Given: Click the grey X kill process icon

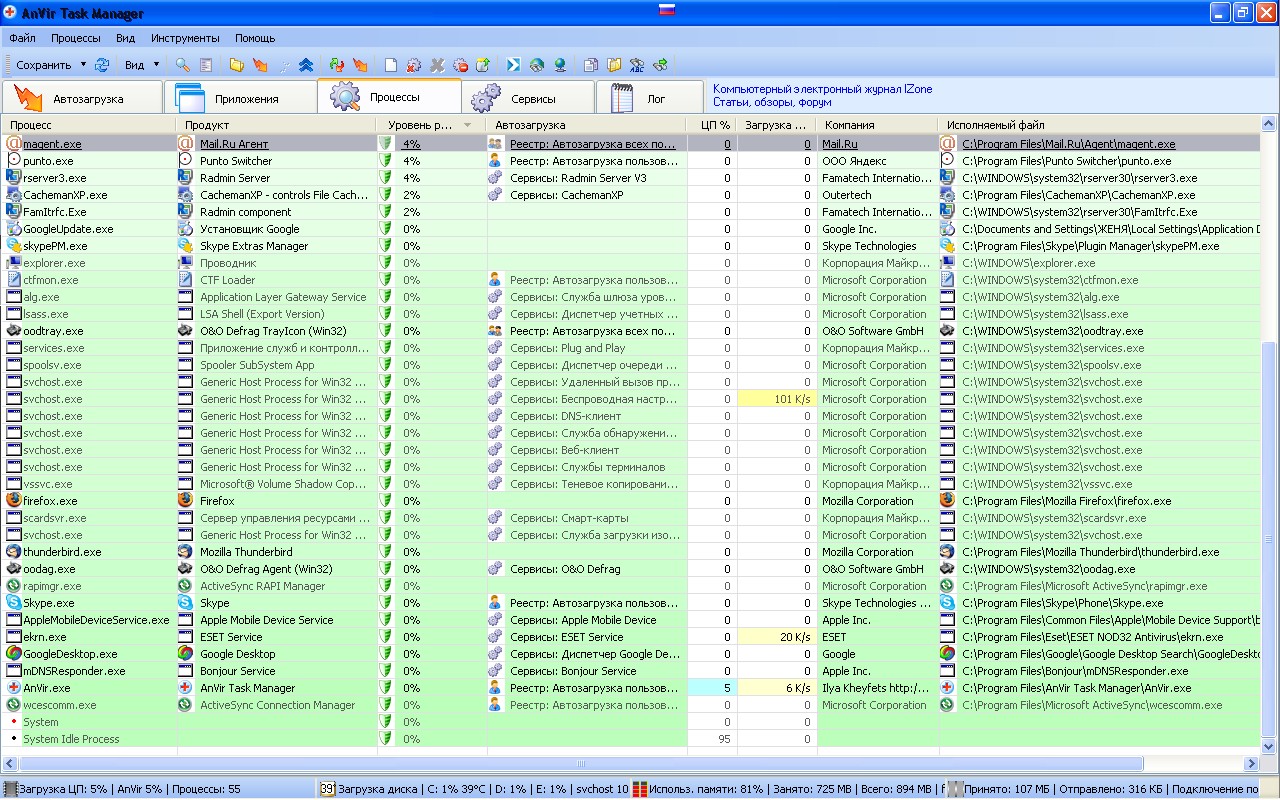Looking at the screenshot, I should 437,65.
